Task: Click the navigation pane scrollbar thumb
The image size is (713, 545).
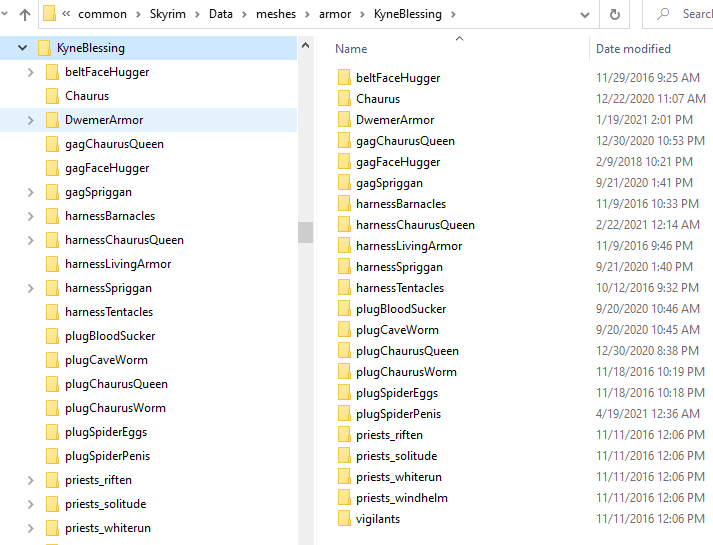Action: 306,232
